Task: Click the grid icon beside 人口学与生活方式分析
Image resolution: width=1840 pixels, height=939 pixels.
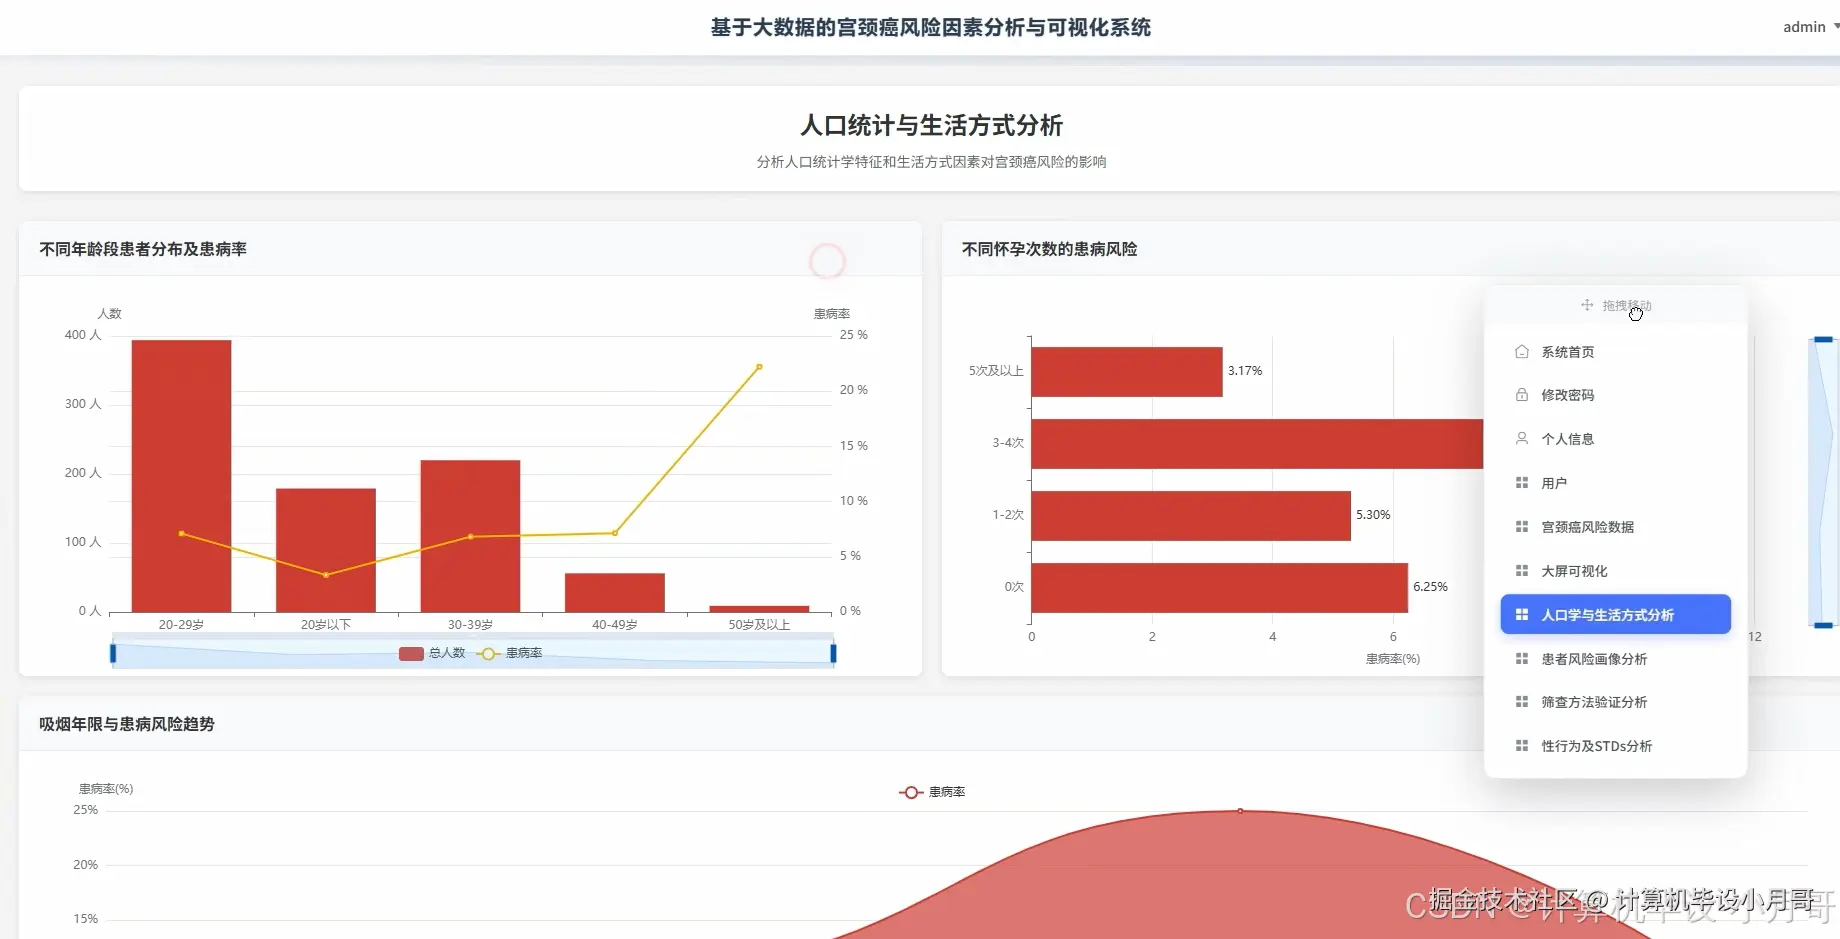Action: (1521, 615)
